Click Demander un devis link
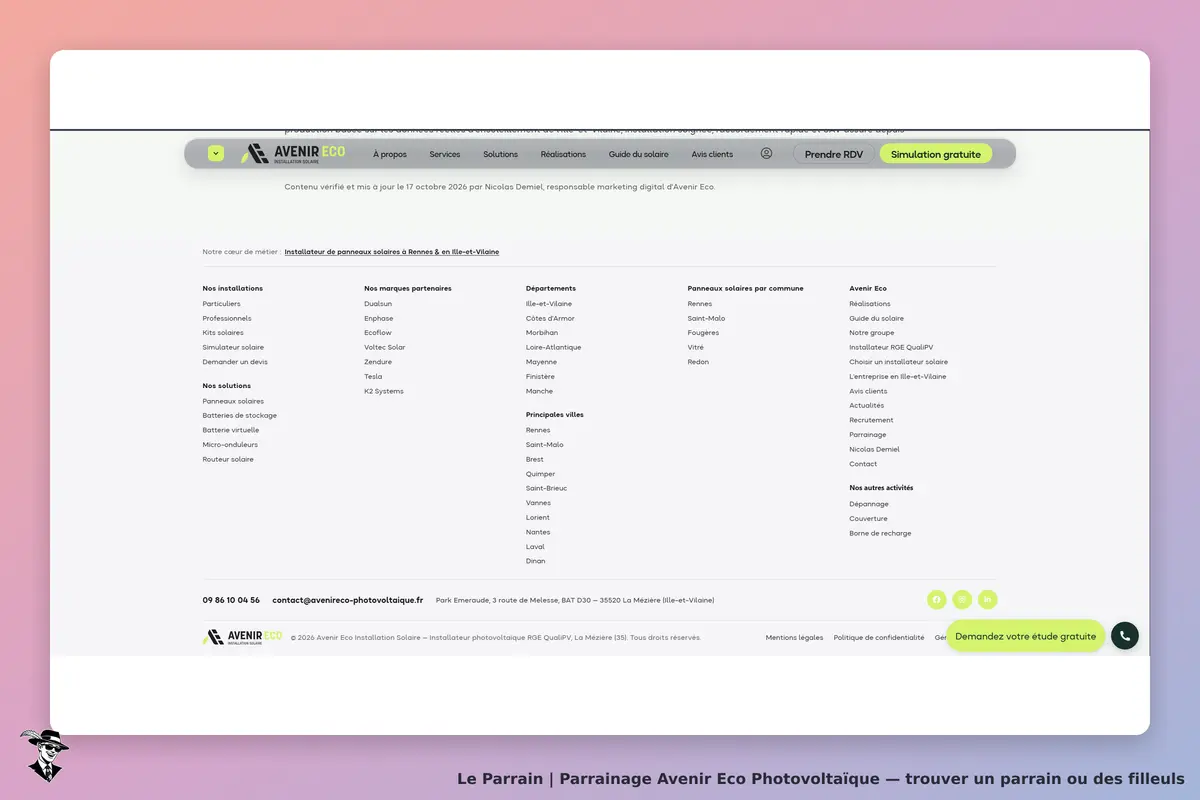1200x800 pixels. tap(235, 362)
